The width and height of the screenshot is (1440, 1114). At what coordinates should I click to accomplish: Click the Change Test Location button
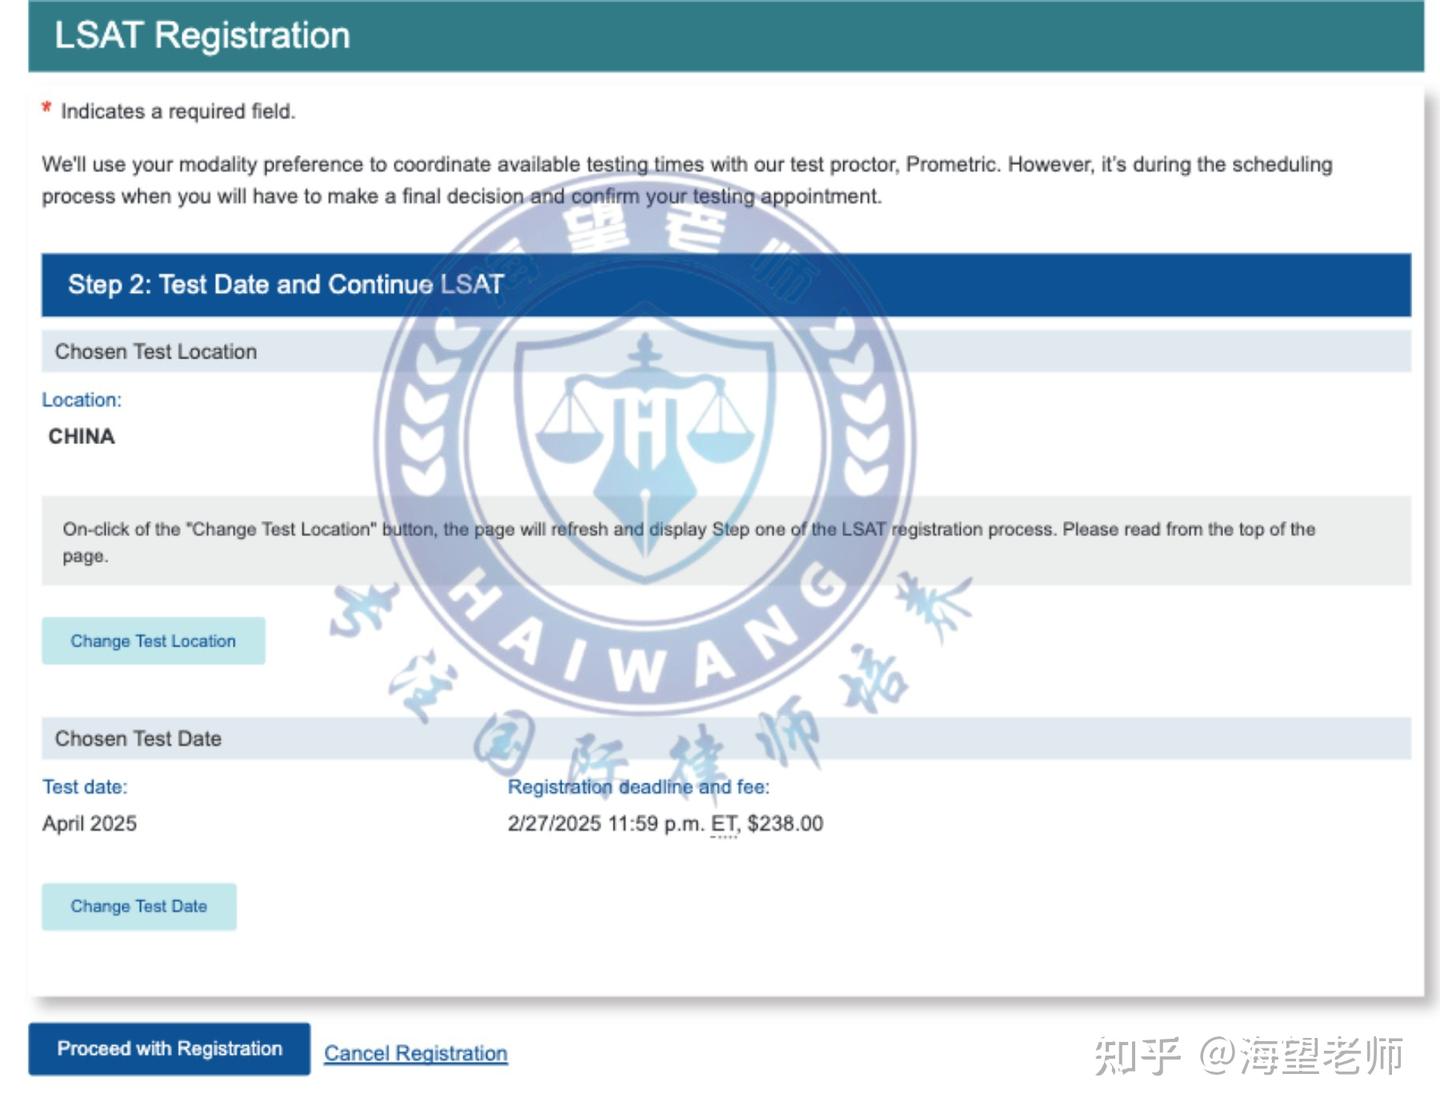click(x=153, y=641)
